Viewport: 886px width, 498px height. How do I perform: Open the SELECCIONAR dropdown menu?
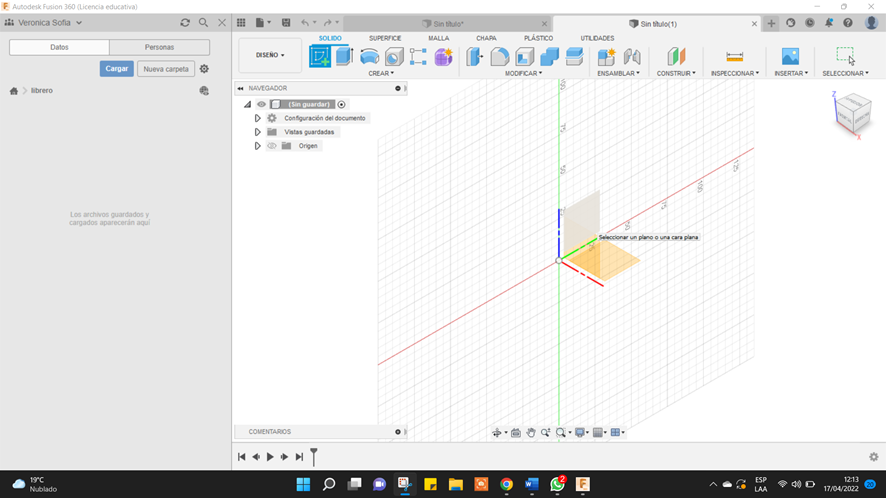845,73
